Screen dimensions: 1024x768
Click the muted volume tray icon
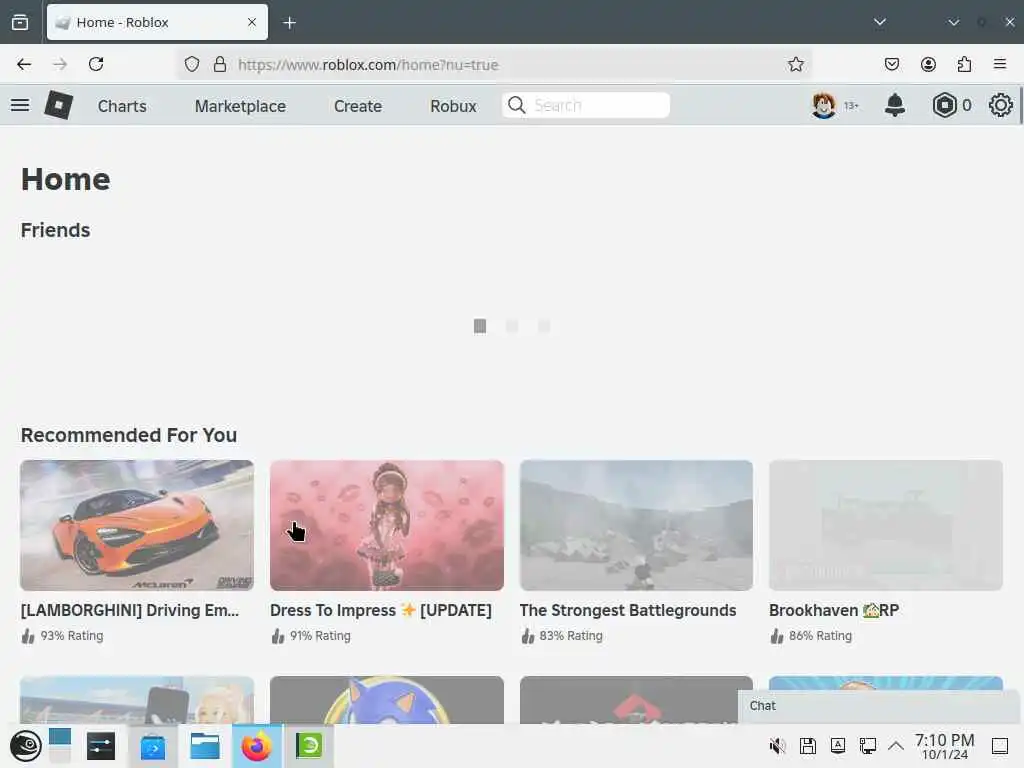click(777, 746)
